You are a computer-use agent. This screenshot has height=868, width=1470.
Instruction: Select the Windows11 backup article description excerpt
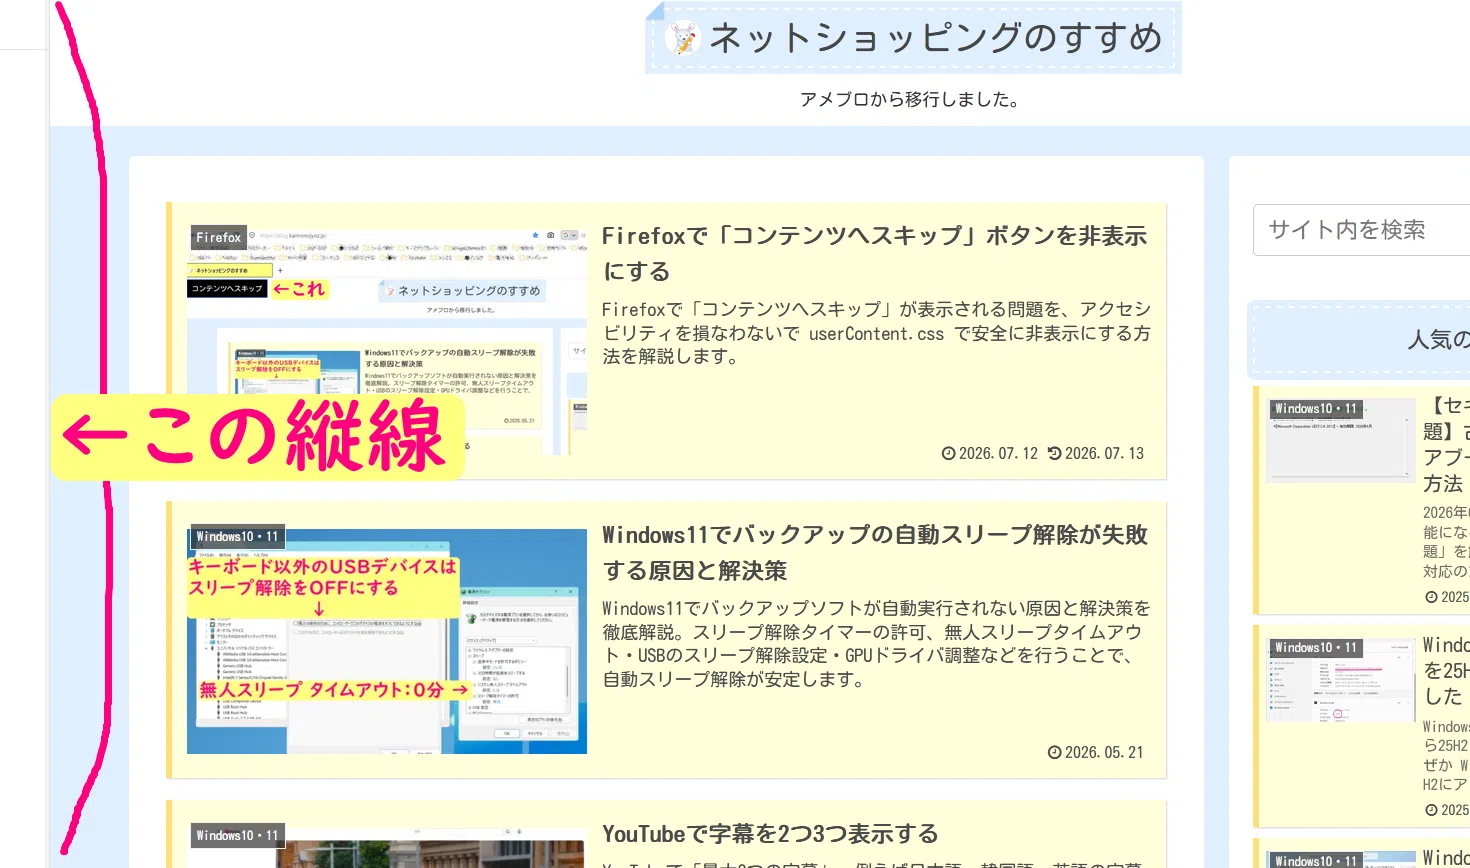[x=876, y=644]
